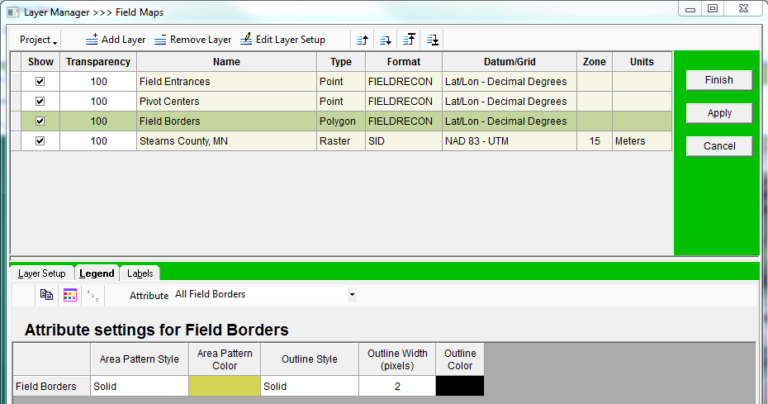Click the Field Borders row label in legend

point(51,386)
